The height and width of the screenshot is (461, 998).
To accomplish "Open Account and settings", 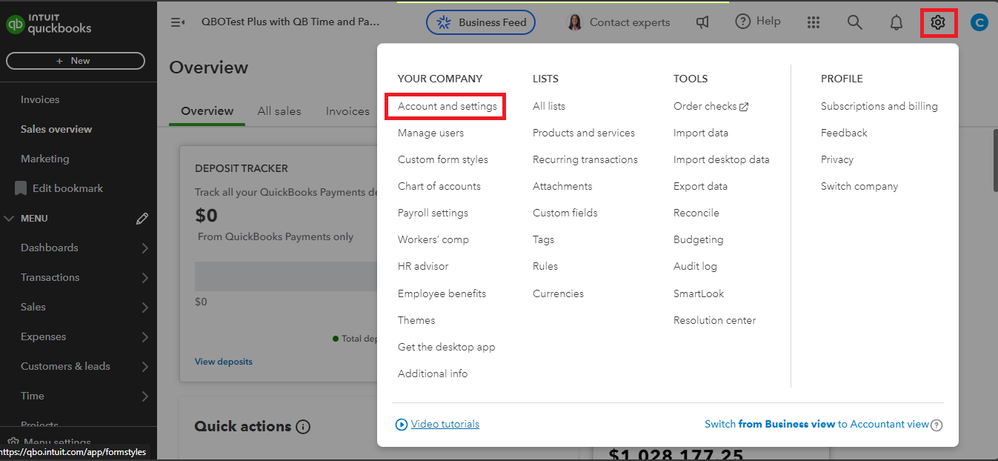I will tap(447, 106).
